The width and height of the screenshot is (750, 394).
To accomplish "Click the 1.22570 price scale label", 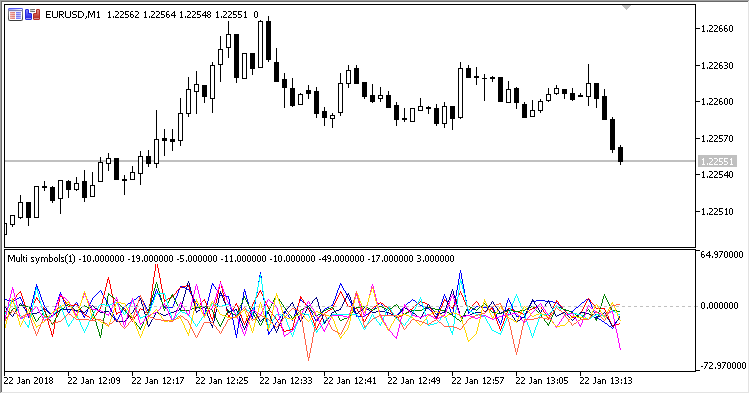I will coord(717,139).
